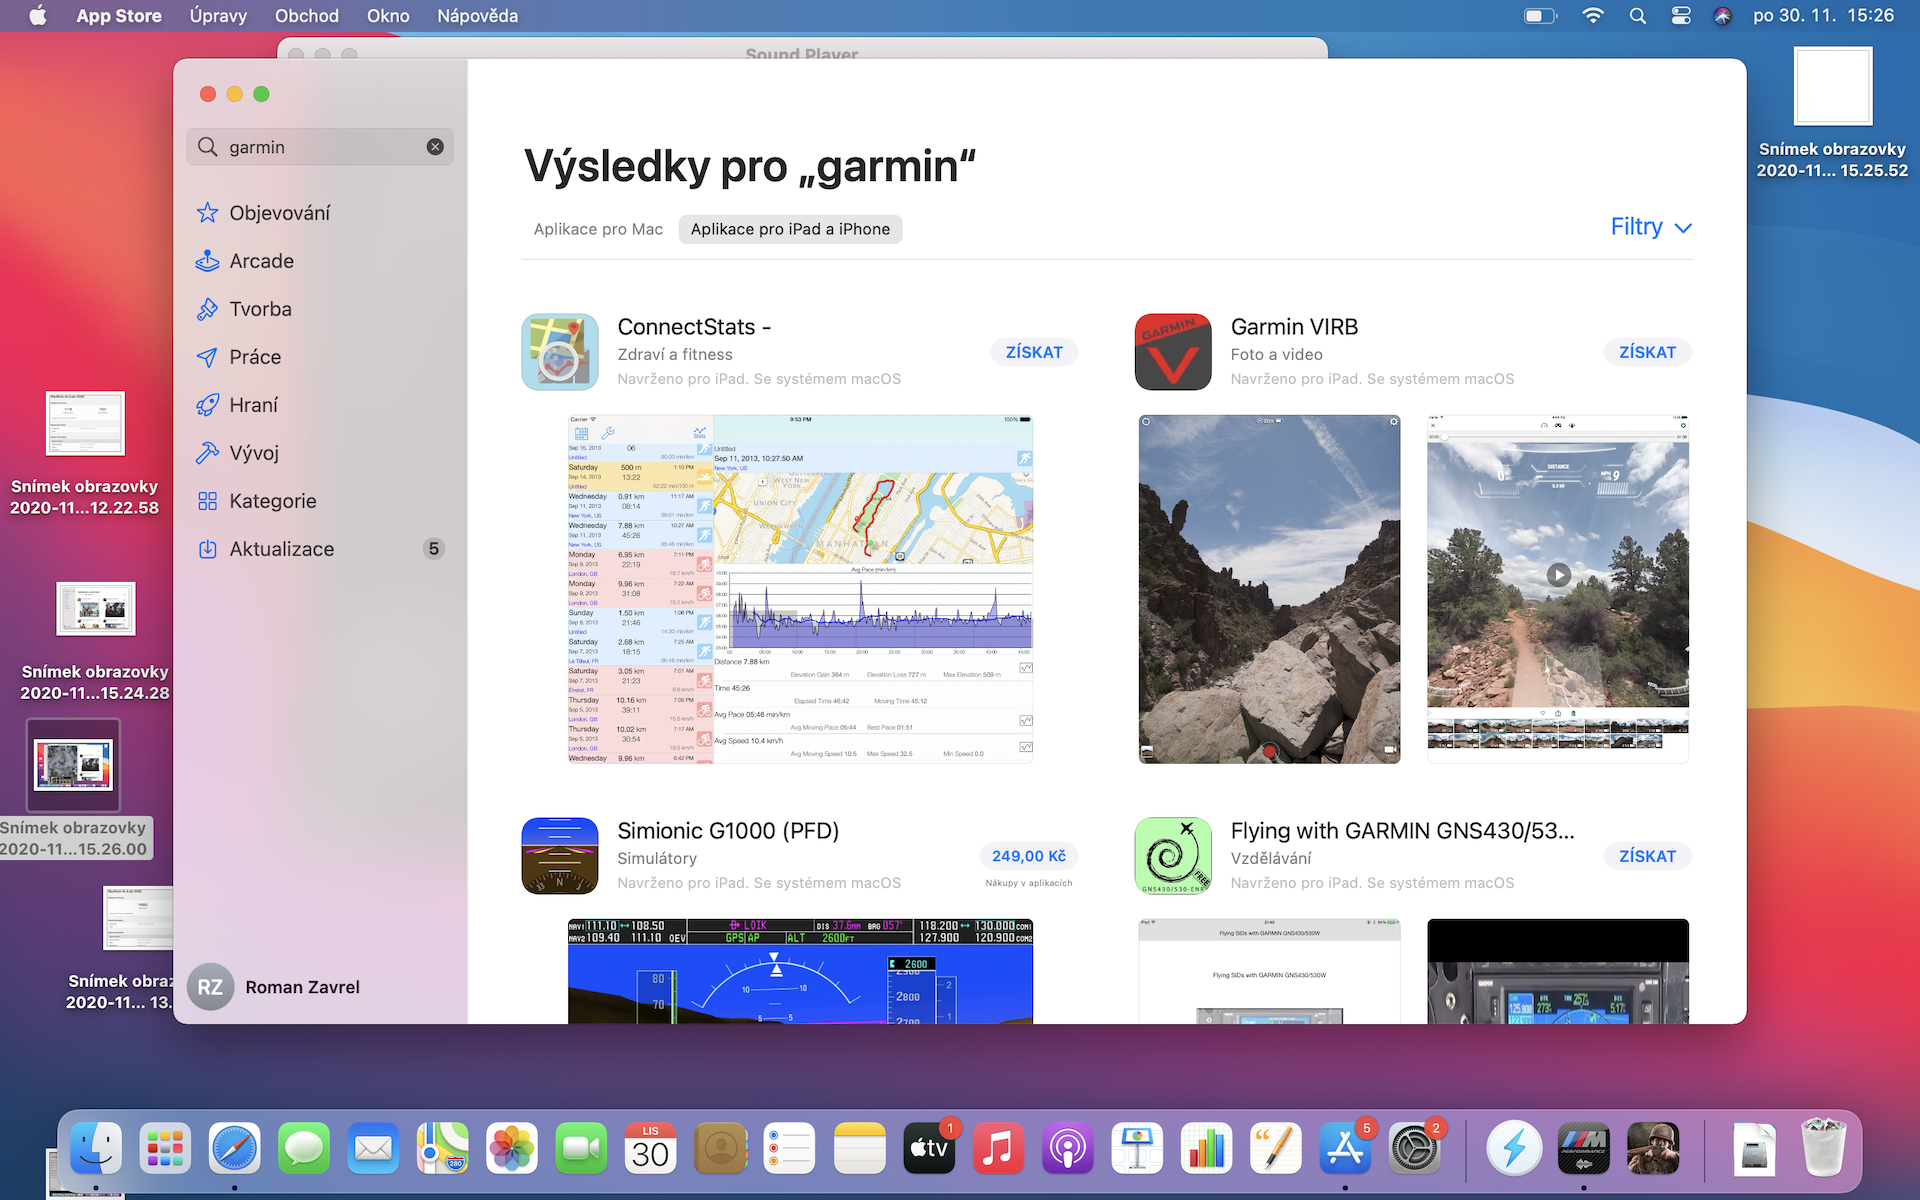The image size is (1920, 1200).
Task: Select Aplikace pro iPad a iPhone
Action: pyautogui.click(x=790, y=229)
